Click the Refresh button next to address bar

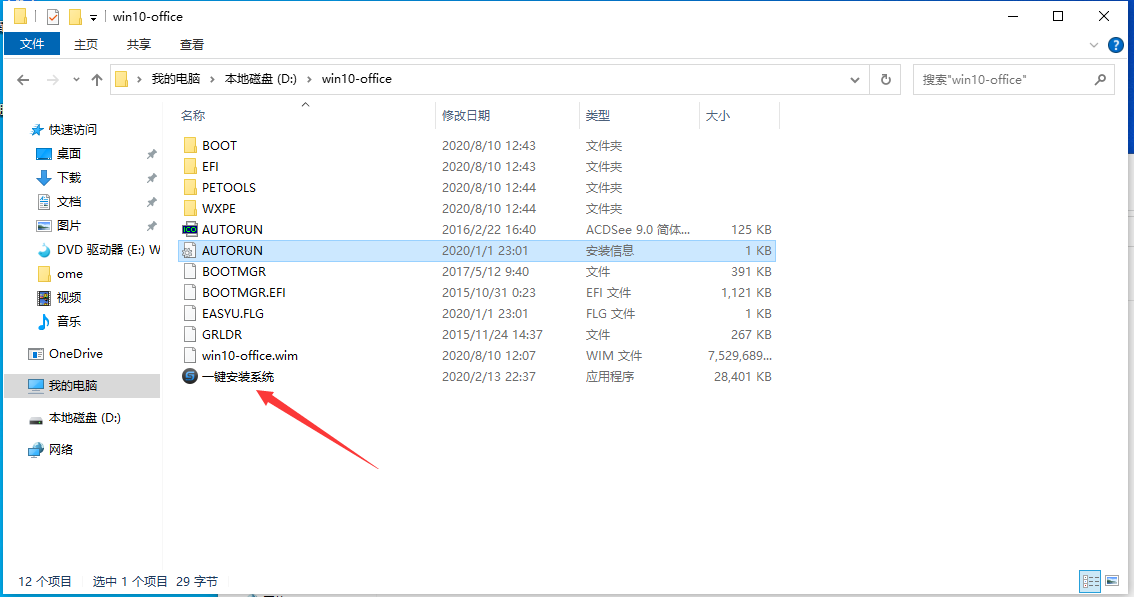click(x=884, y=79)
